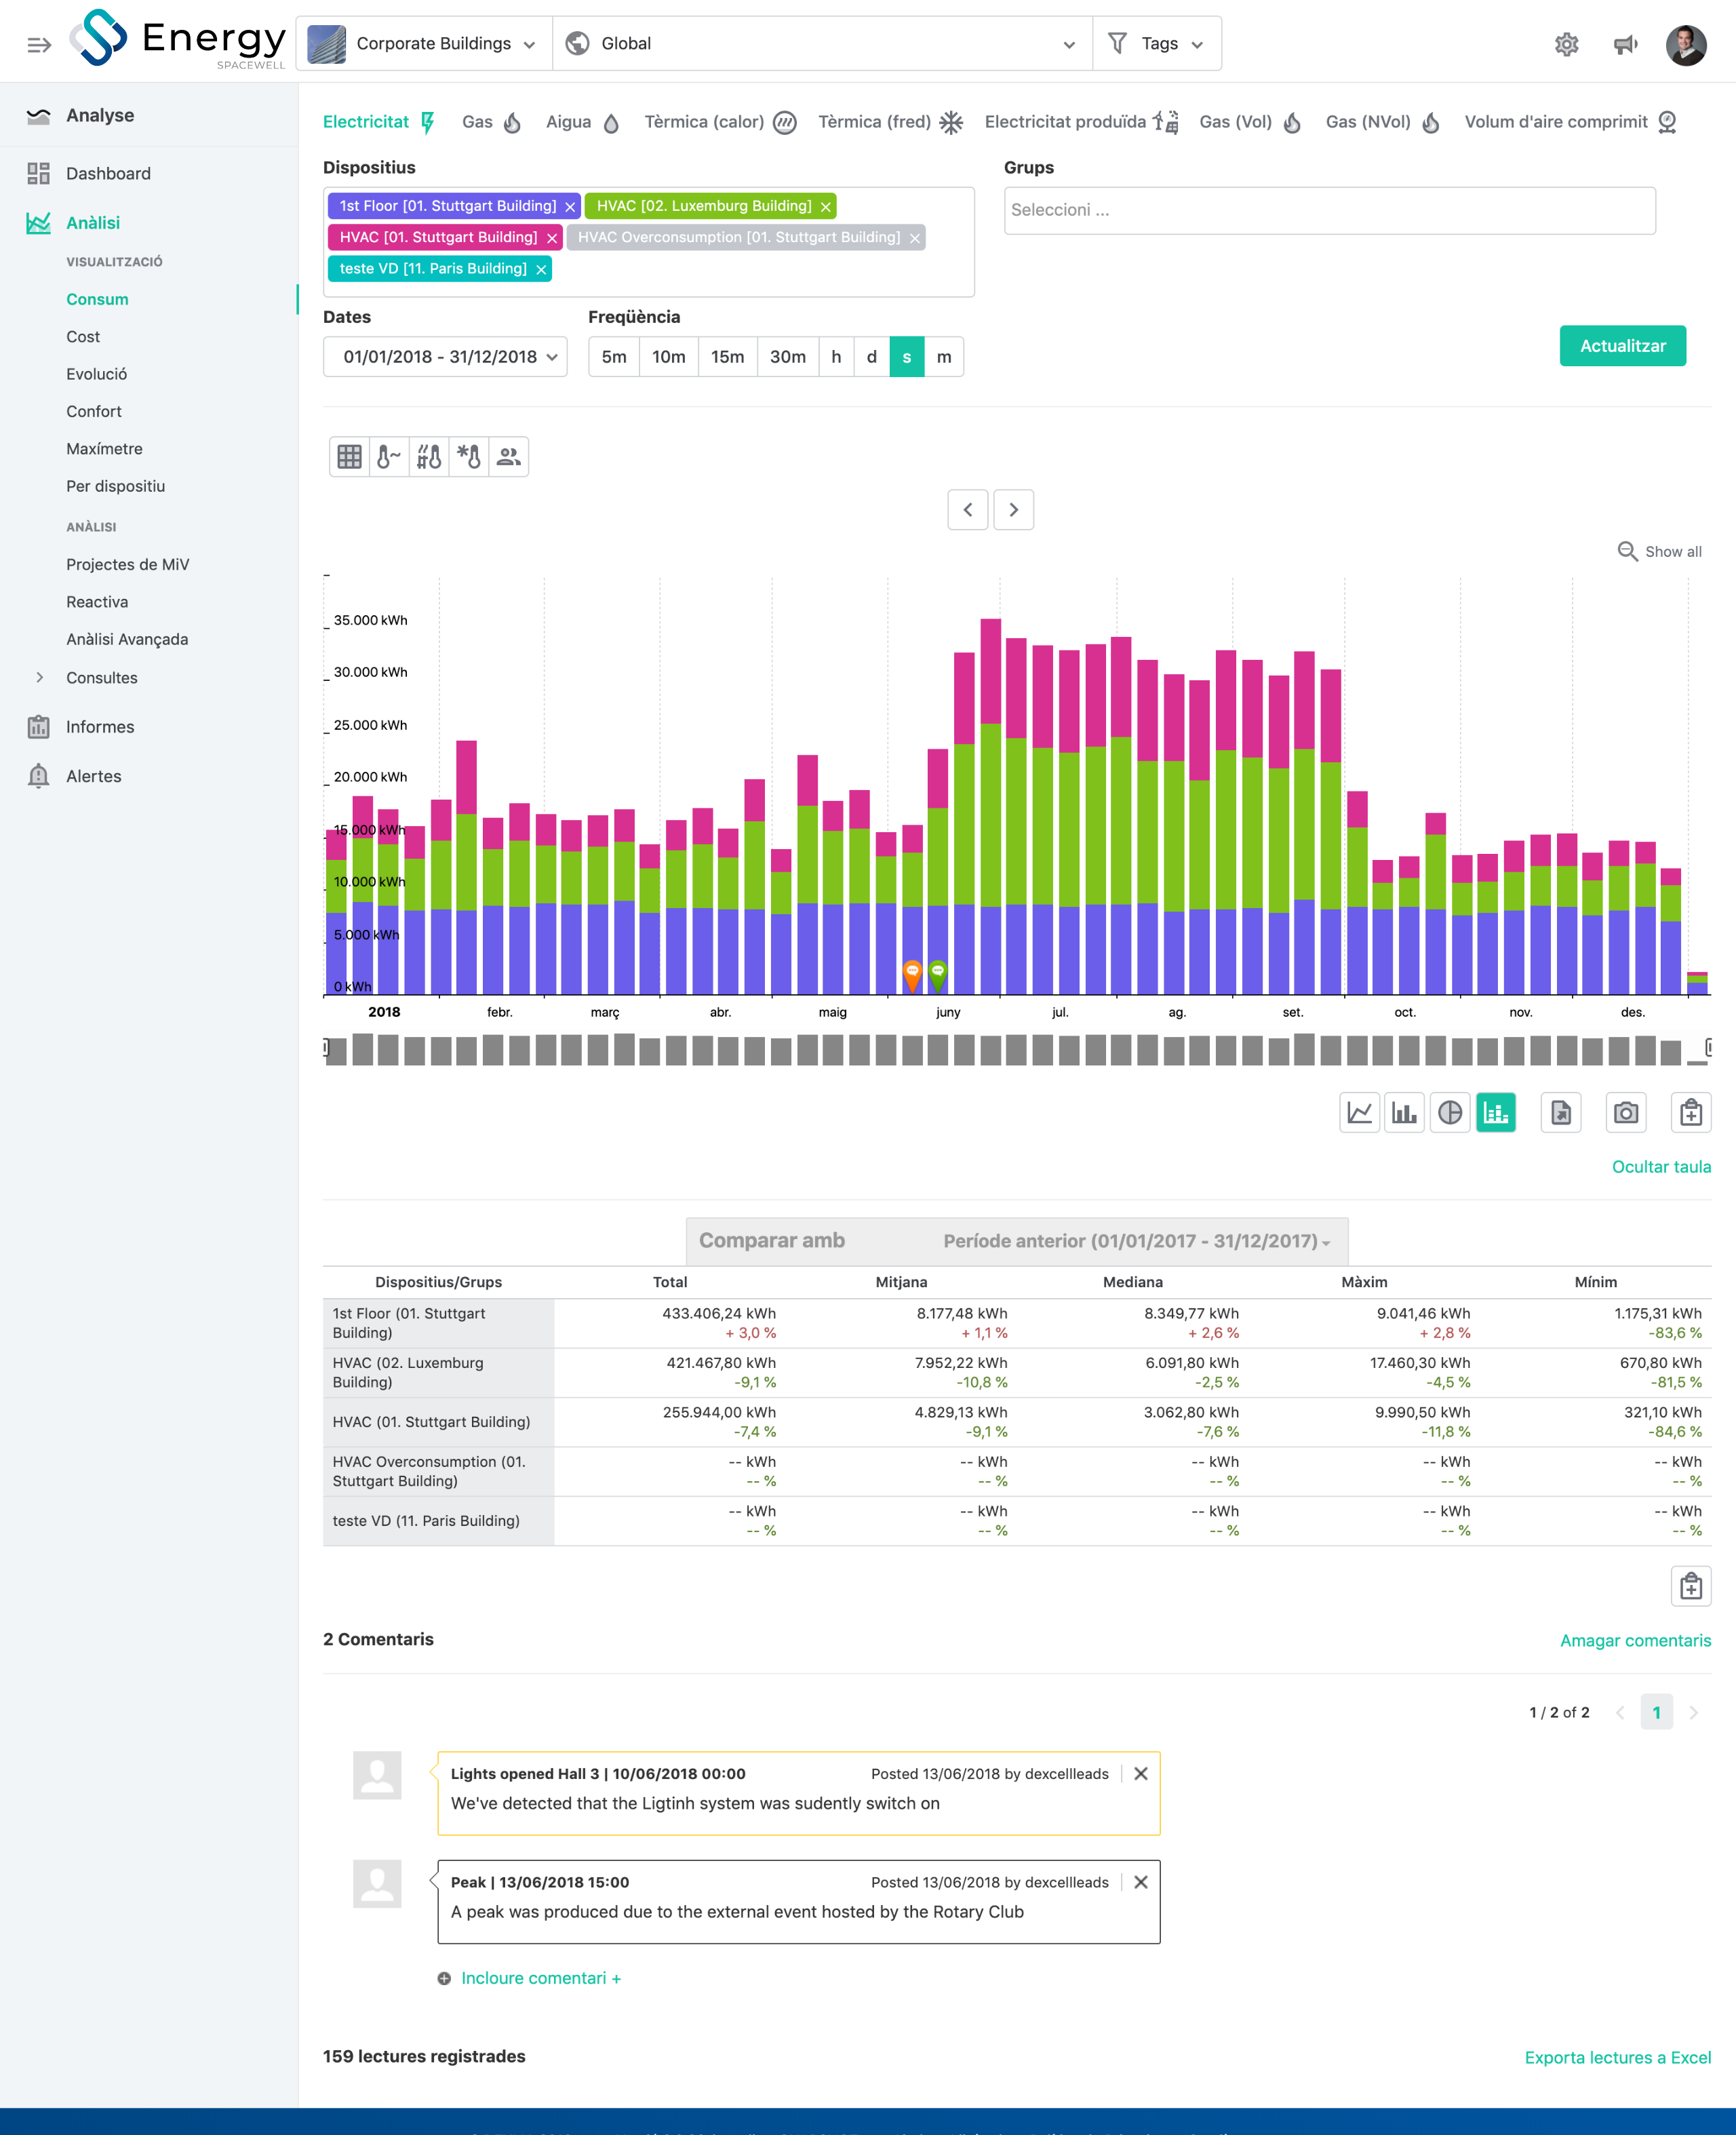Select the temperature overlay thermometer icon
The image size is (1736, 2135).
coord(388,456)
